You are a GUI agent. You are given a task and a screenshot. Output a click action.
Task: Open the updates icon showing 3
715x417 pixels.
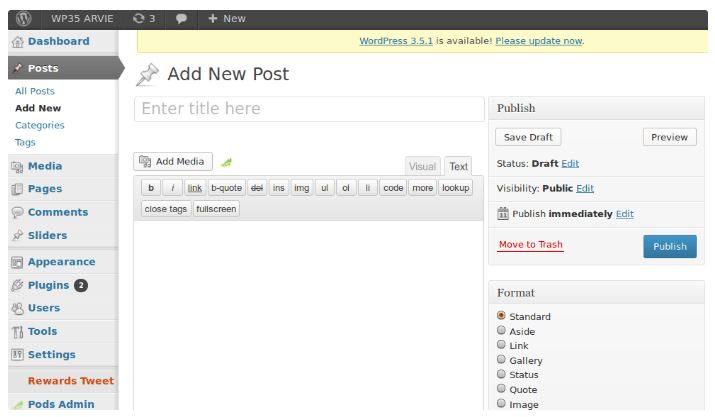pos(144,18)
